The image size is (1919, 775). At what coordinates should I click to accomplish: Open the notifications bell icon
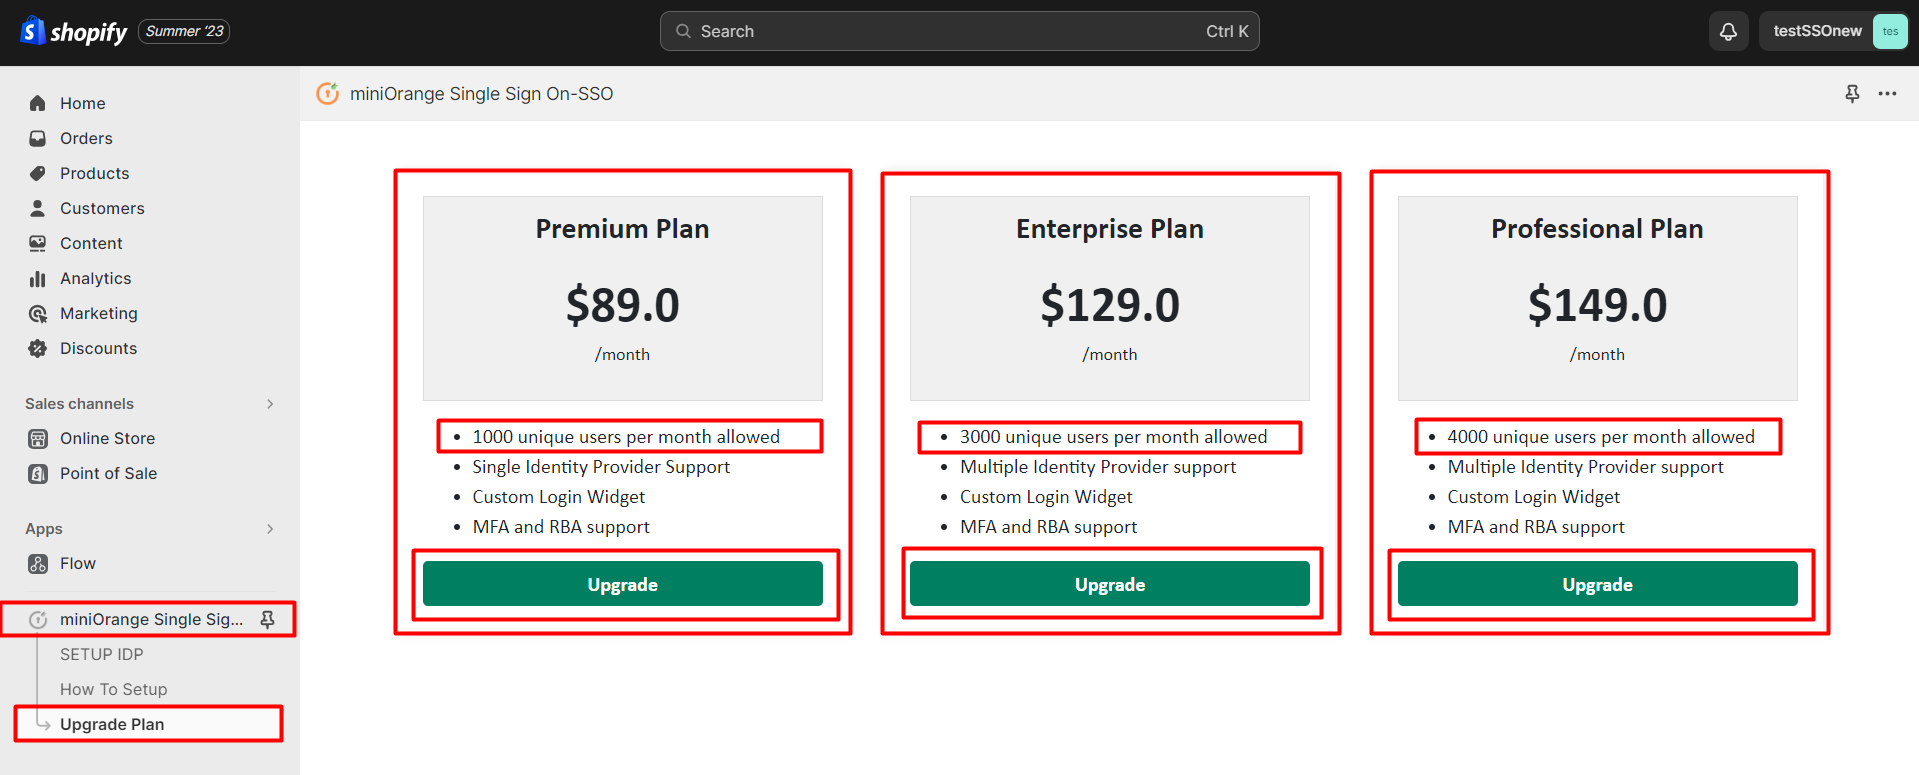tap(1728, 31)
